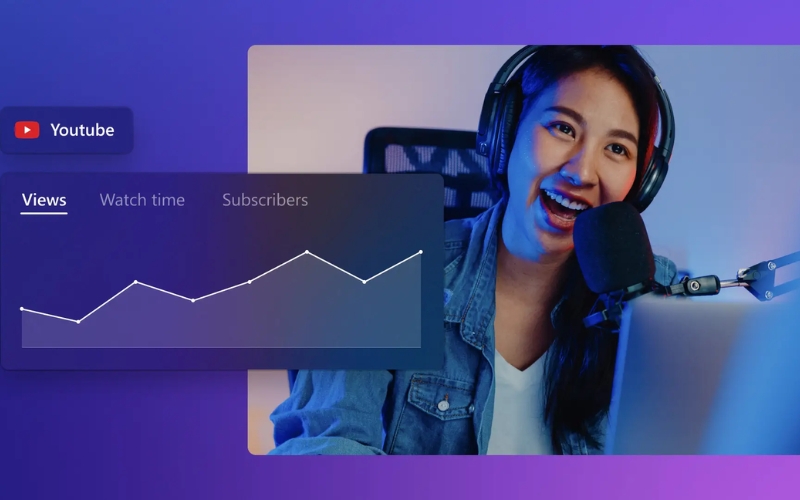Switch to the Watch time tab
The image size is (800, 500).
click(x=142, y=200)
